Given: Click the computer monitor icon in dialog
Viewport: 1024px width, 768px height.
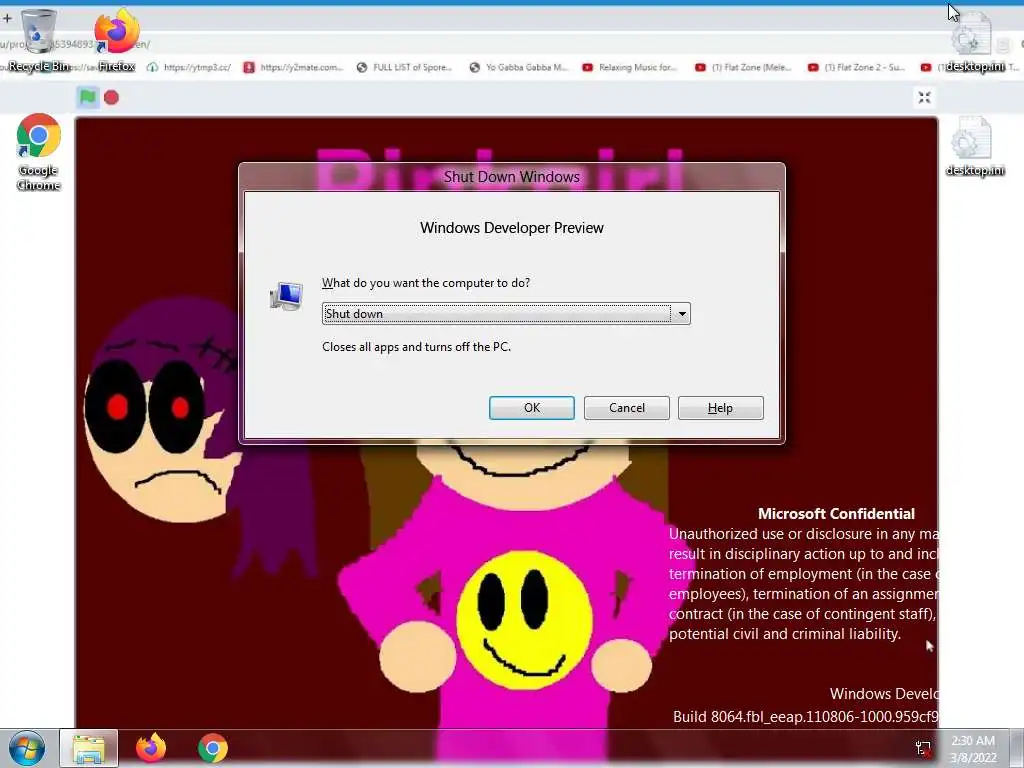Looking at the screenshot, I should [287, 296].
